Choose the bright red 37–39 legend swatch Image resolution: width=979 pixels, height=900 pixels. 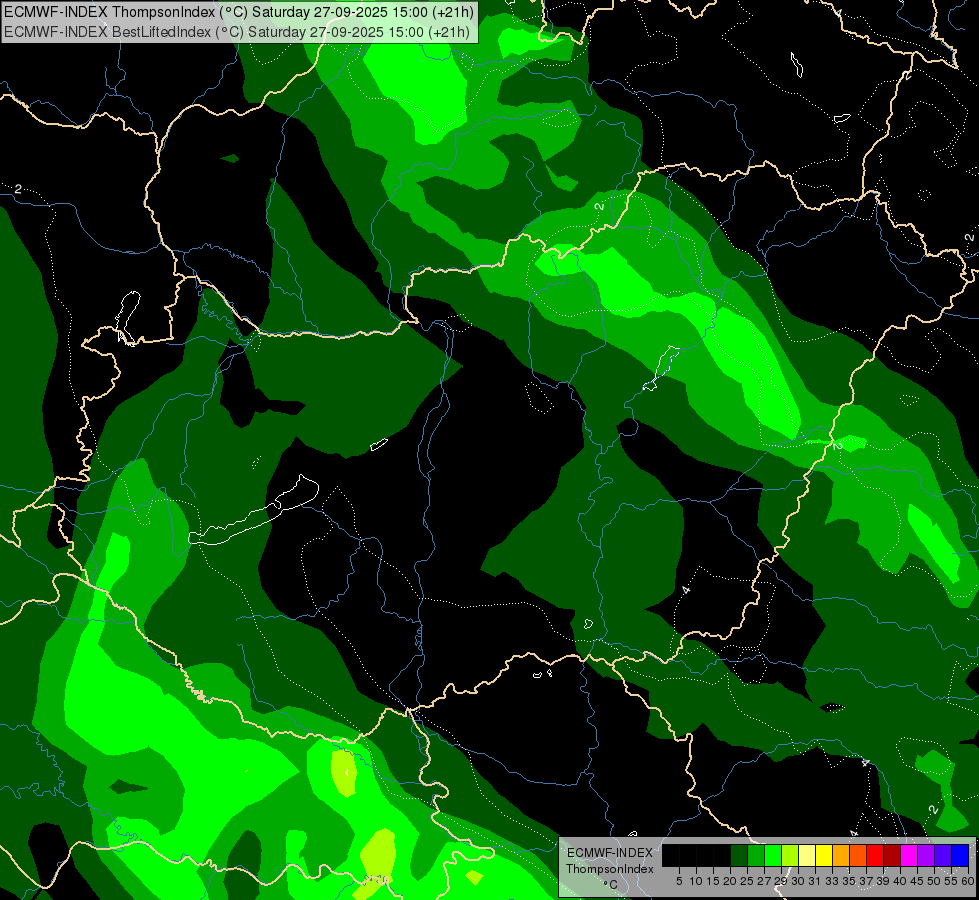875,855
